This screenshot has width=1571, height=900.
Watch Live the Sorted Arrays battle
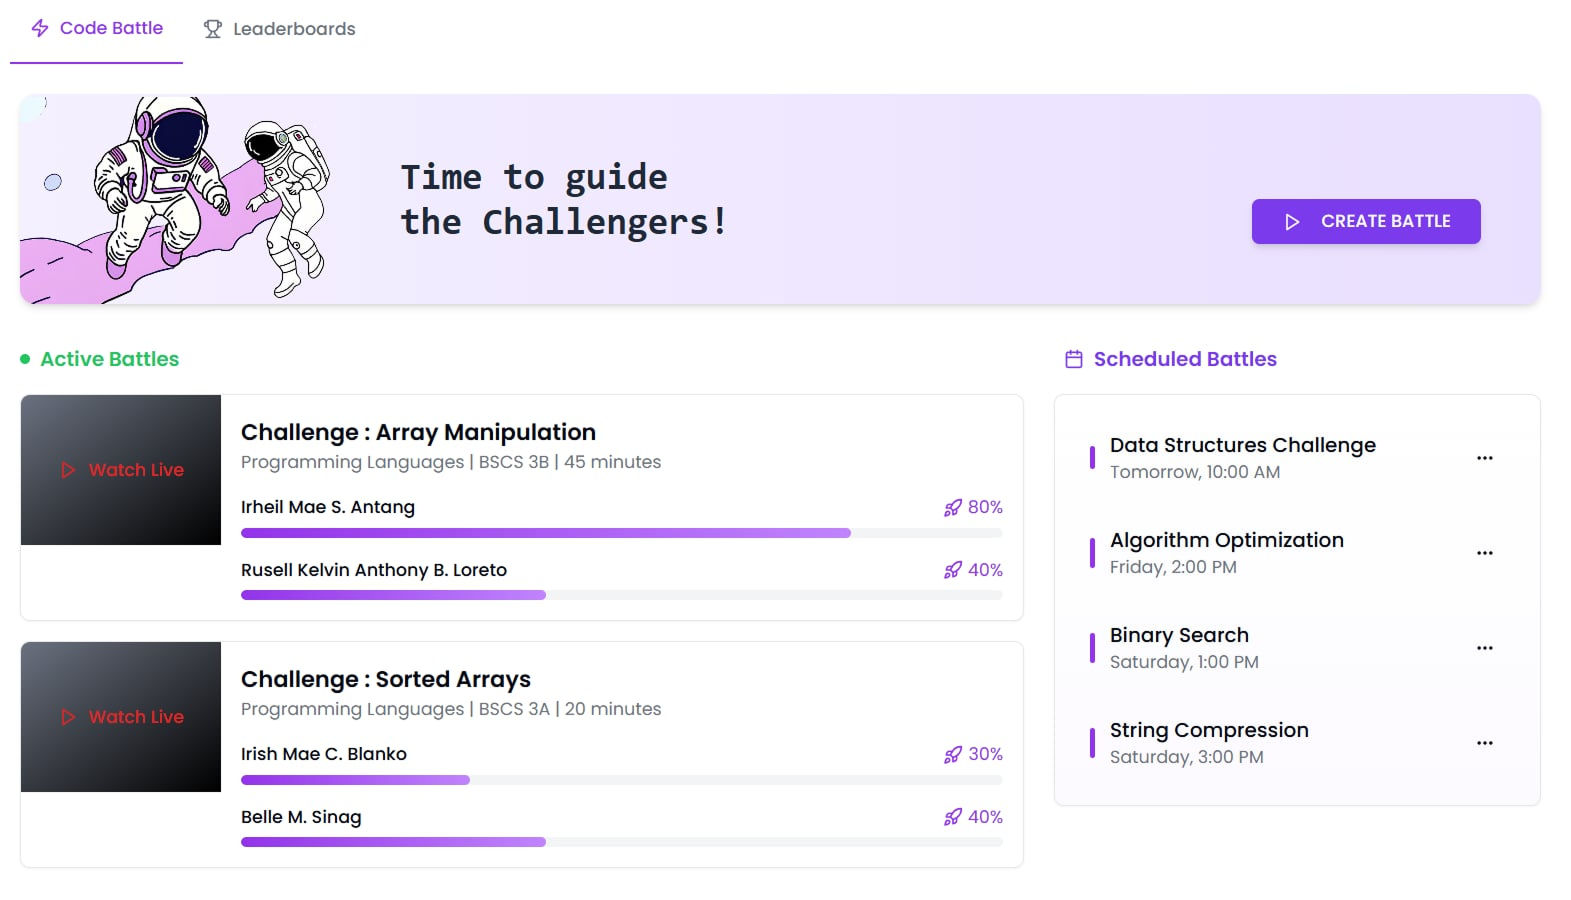pyautogui.click(x=122, y=717)
